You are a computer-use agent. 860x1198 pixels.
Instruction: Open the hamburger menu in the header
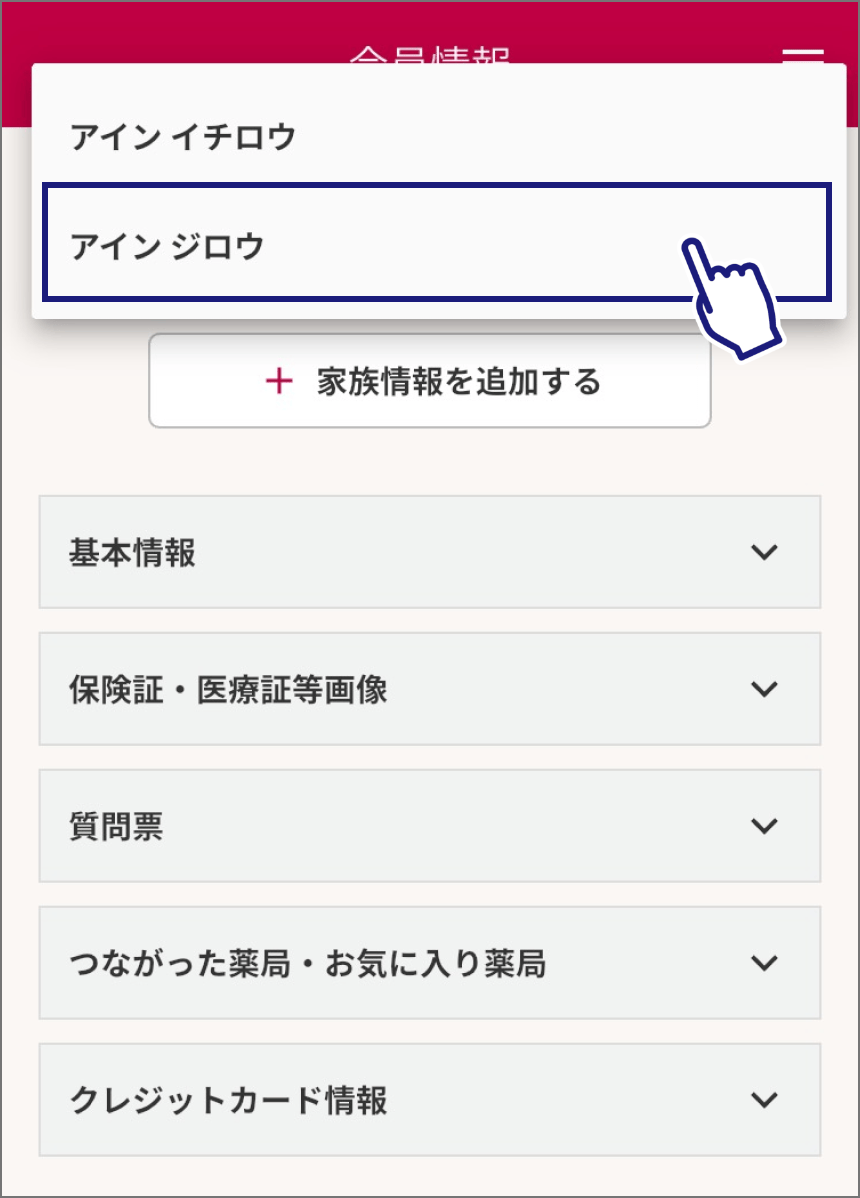[x=802, y=53]
